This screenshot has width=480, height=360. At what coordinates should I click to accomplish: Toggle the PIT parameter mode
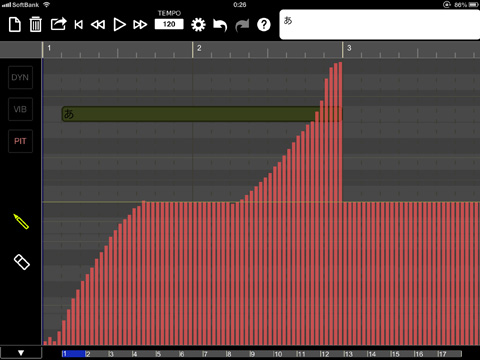[x=20, y=141]
